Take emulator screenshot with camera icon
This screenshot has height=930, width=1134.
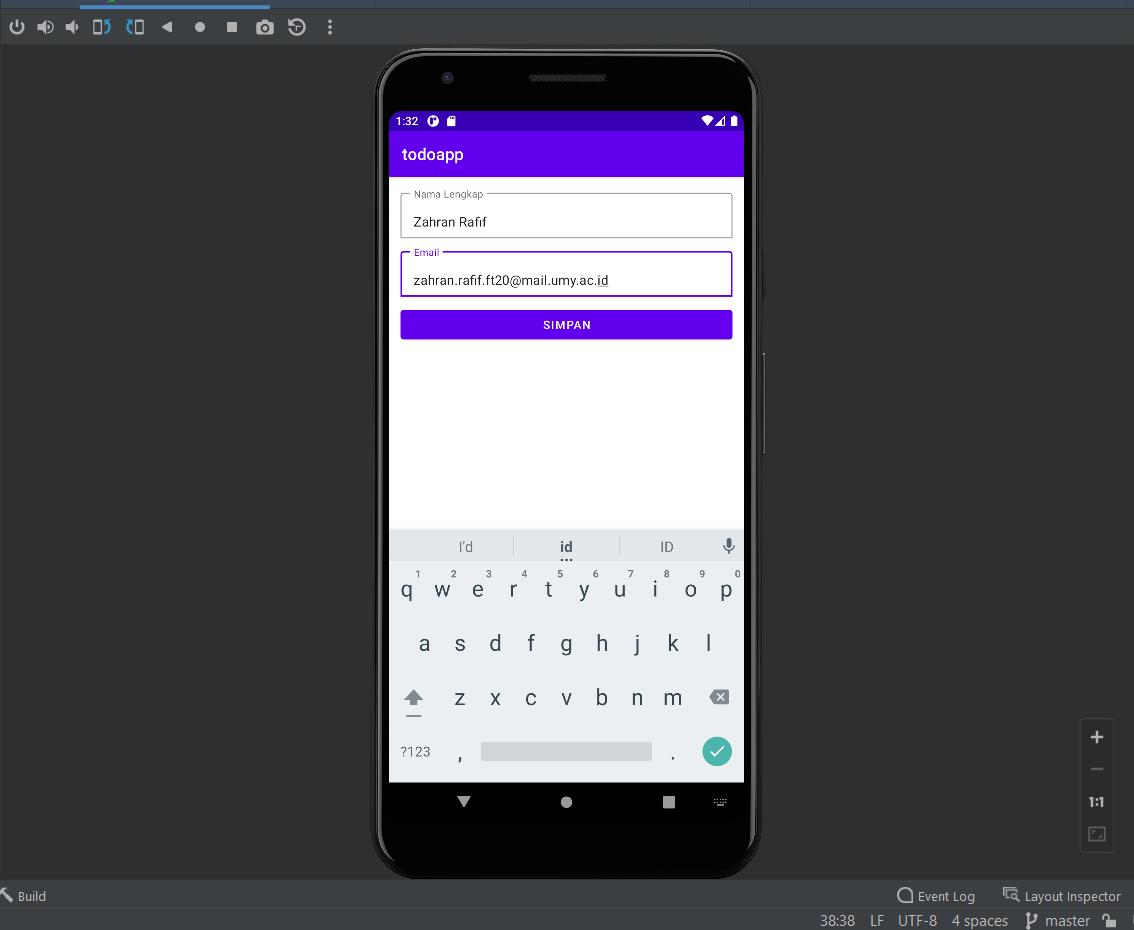[265, 27]
